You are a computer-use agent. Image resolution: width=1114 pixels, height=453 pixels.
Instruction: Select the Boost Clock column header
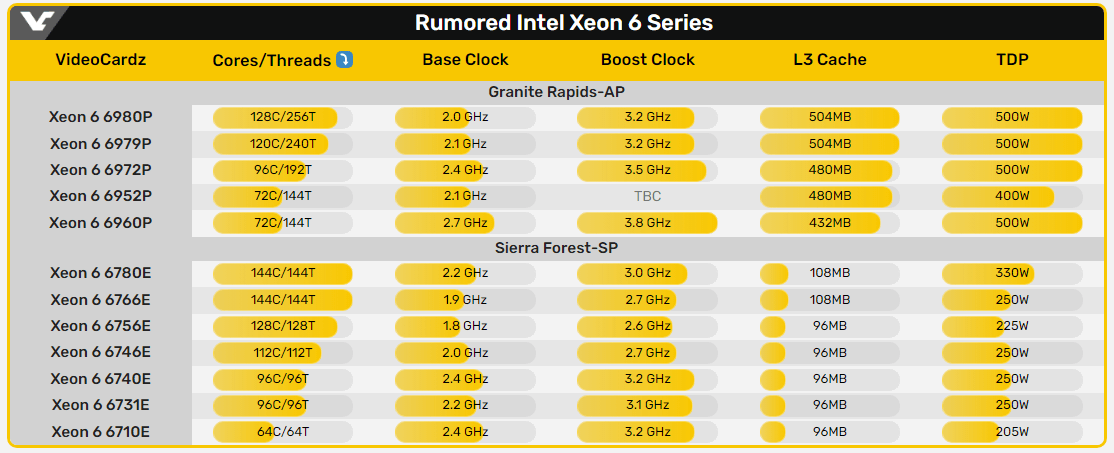point(647,60)
